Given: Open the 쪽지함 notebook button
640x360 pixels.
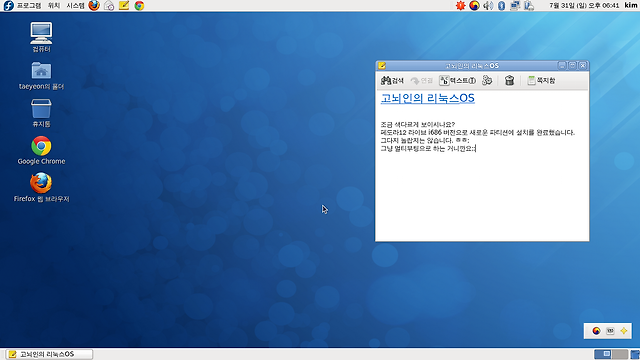Looking at the screenshot, I should (541, 80).
